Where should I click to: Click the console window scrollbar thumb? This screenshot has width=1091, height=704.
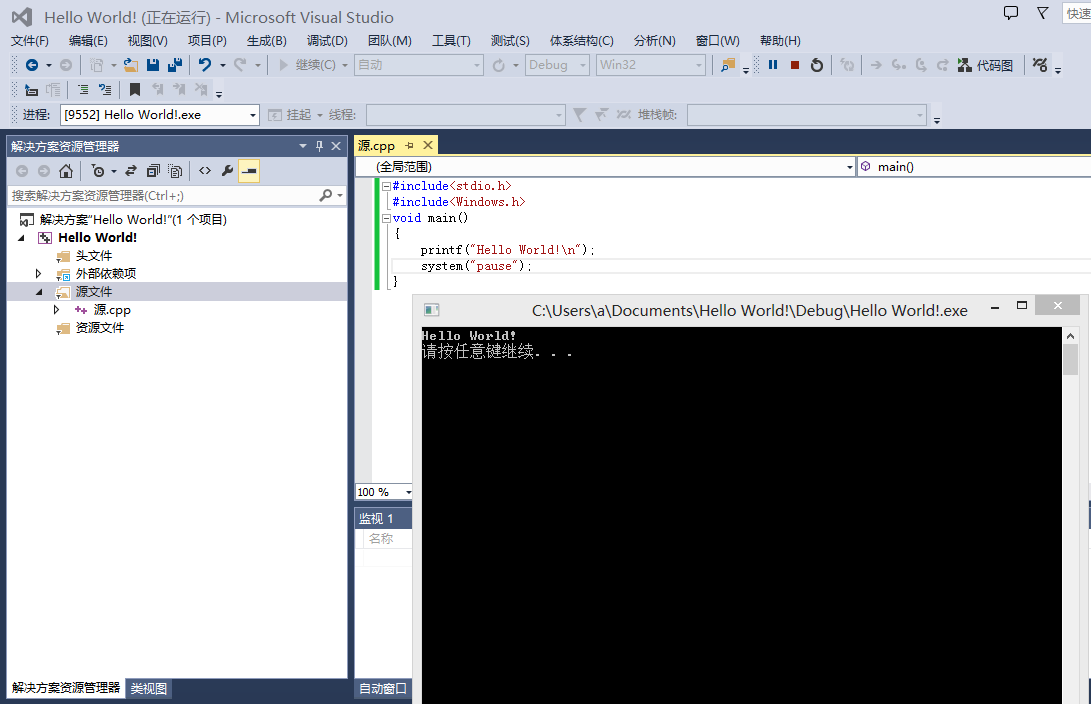[1070, 360]
